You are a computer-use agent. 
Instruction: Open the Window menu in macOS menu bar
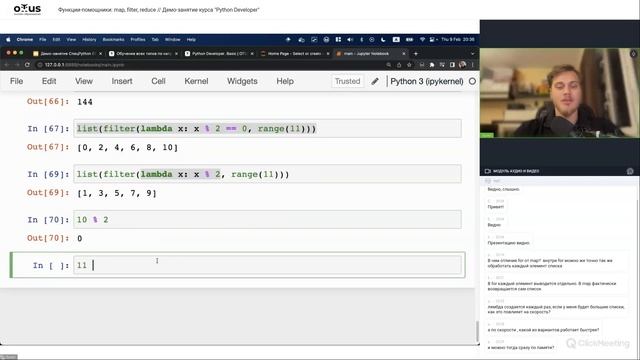[173, 40]
